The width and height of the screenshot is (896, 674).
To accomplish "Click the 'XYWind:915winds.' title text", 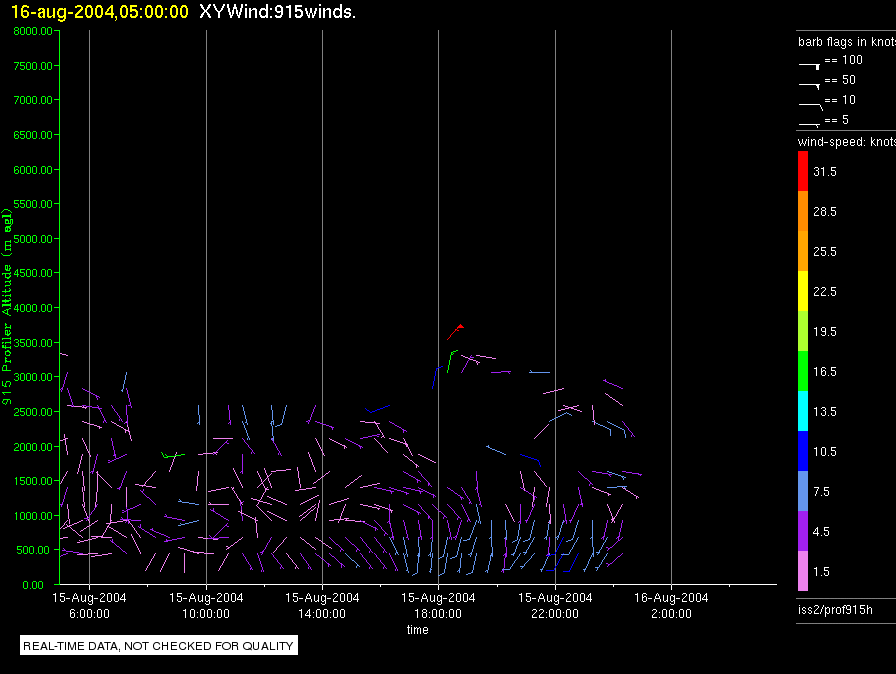I will click(x=278, y=11).
